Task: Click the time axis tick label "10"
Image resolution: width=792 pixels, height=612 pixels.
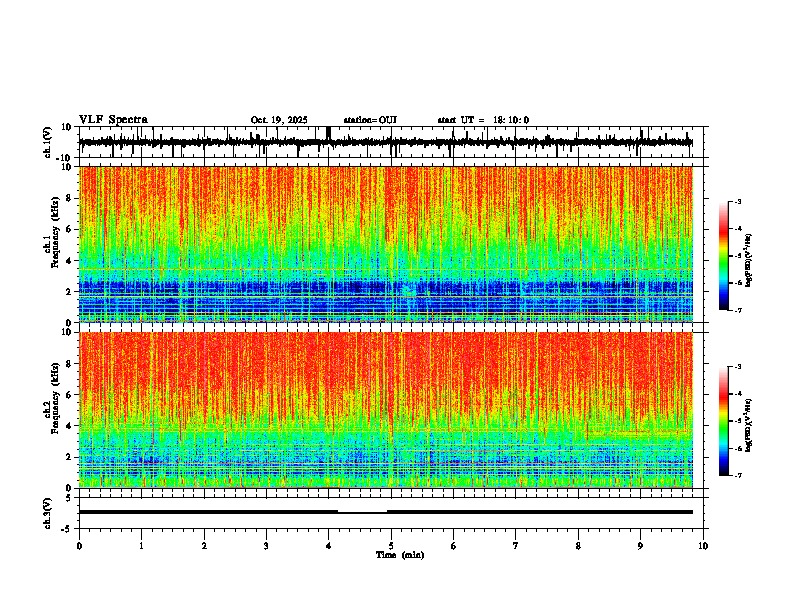Action: click(x=703, y=546)
